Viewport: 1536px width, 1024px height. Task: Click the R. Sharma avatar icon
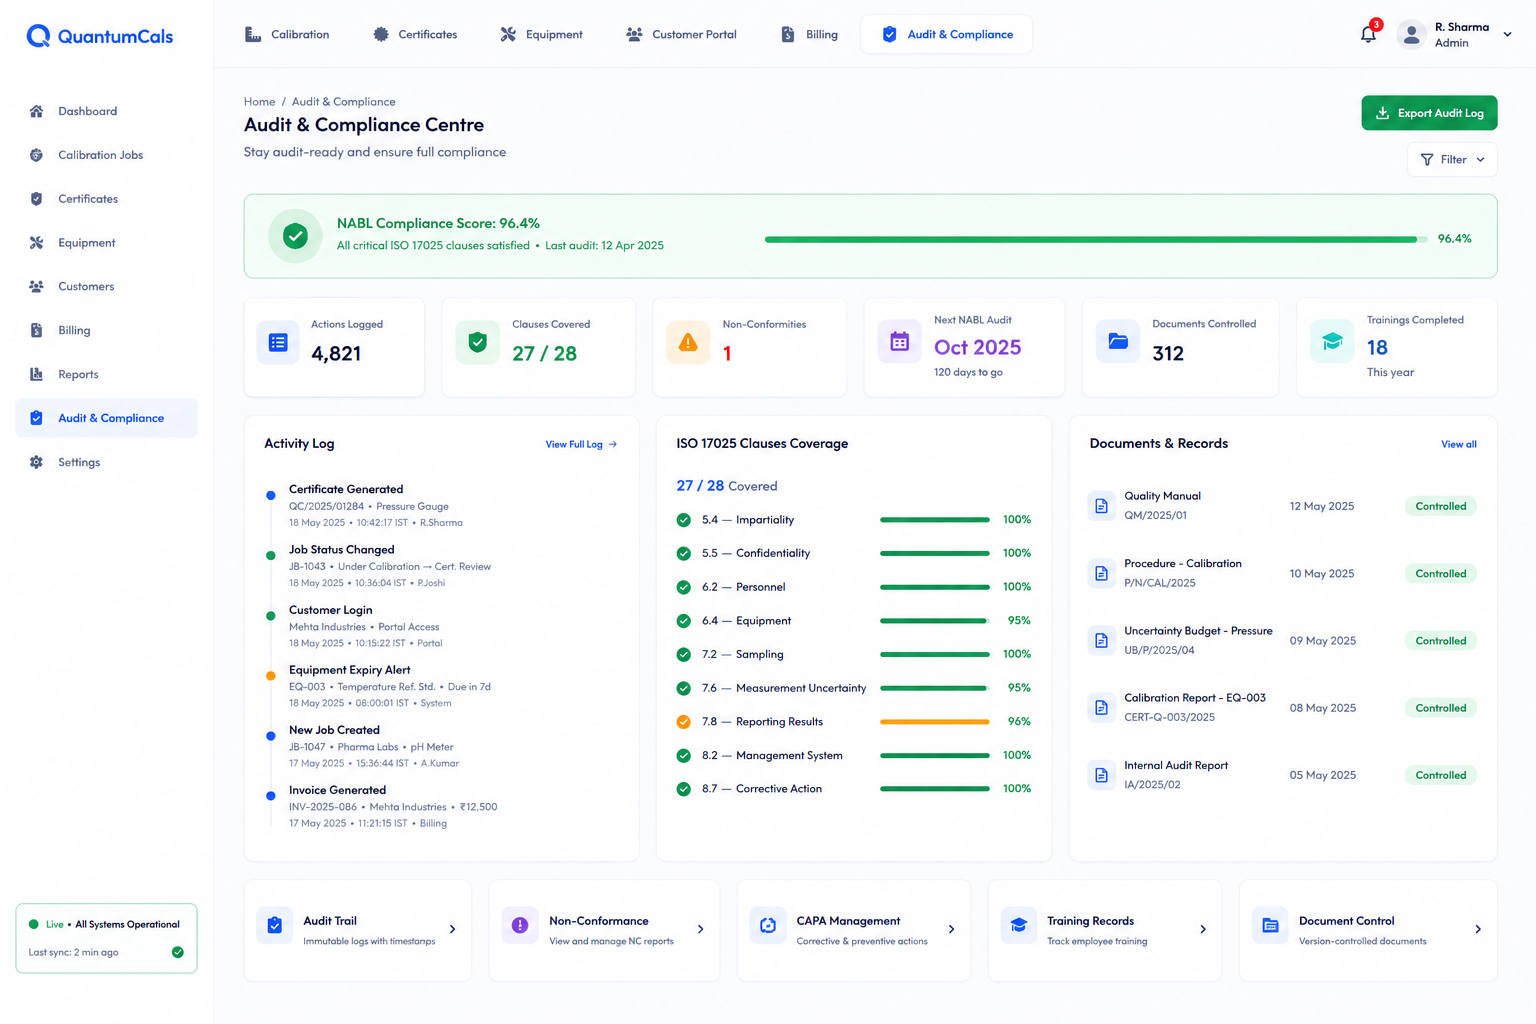[x=1411, y=34]
